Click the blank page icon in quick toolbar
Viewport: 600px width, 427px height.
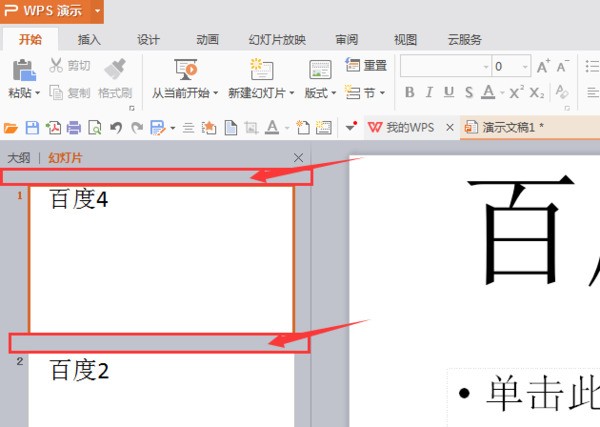[x=231, y=127]
